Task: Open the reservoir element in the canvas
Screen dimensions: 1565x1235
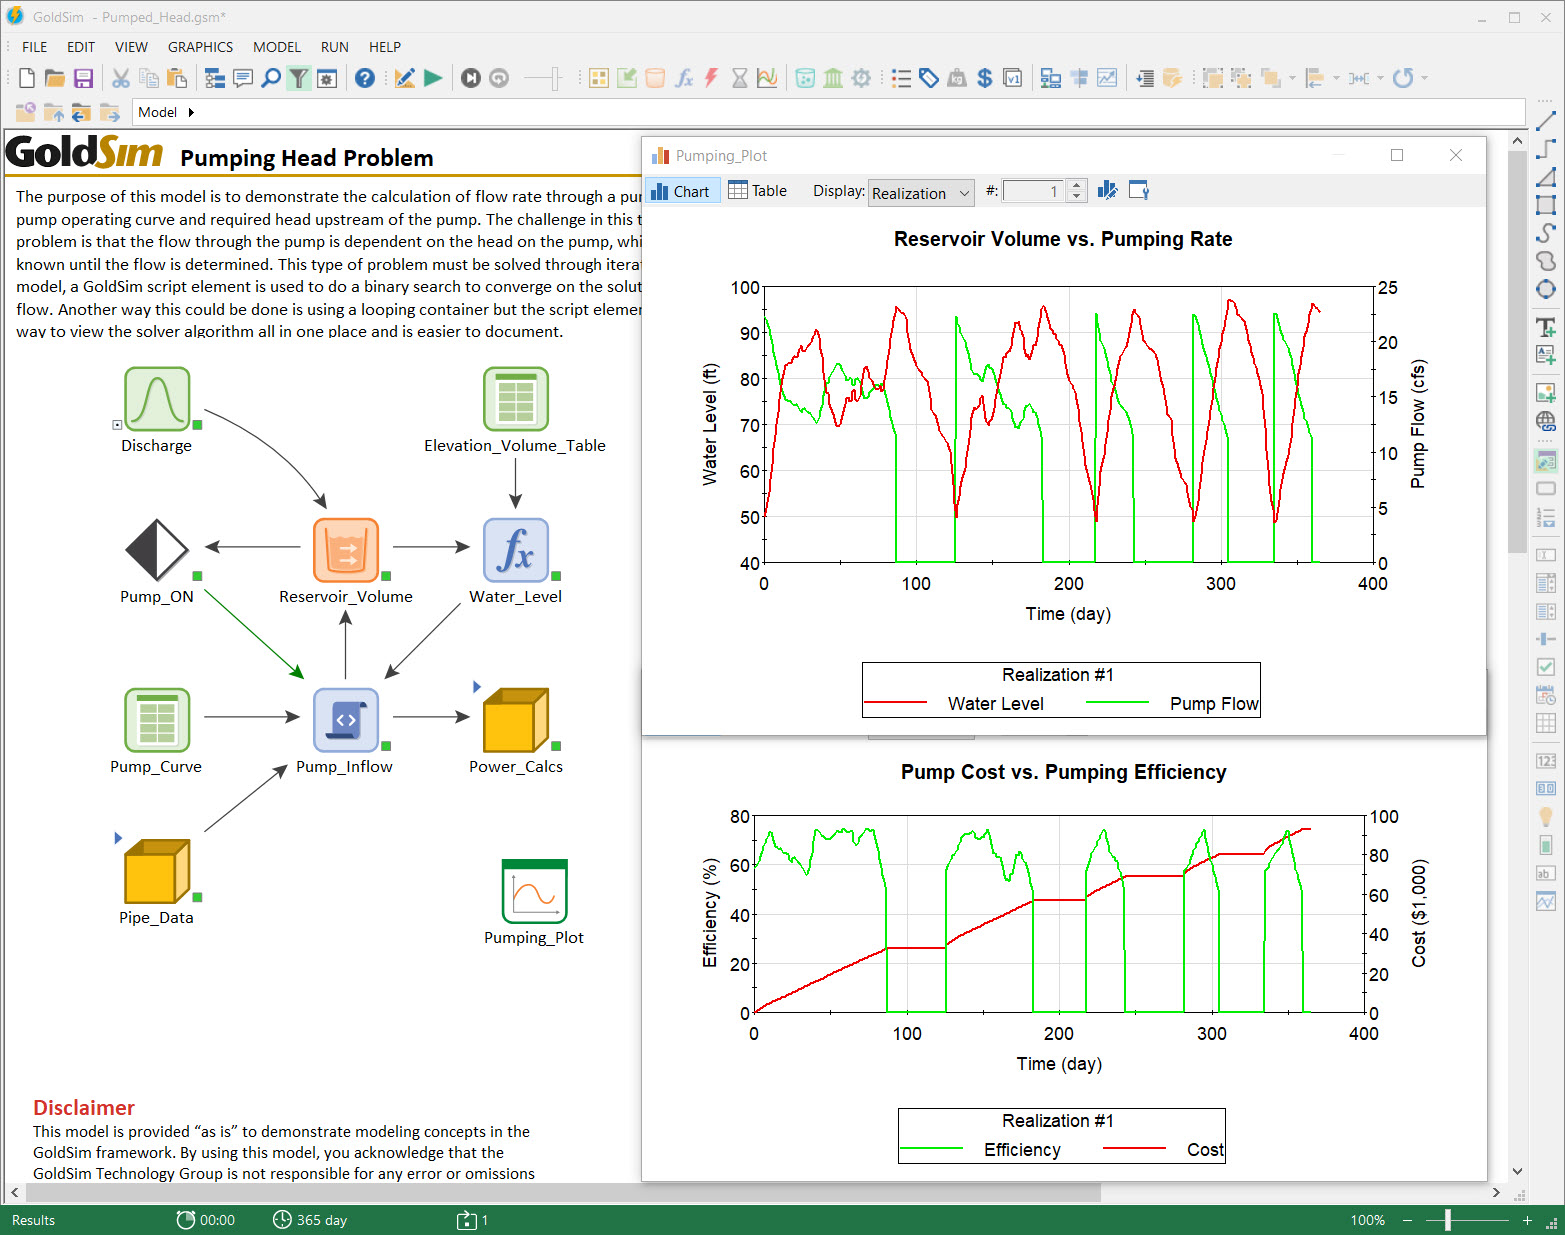Action: point(346,550)
